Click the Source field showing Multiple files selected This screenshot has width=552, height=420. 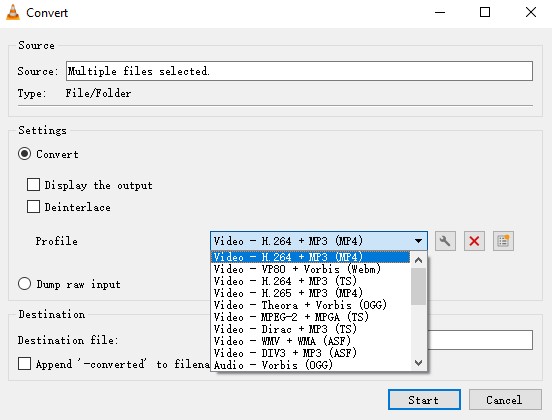click(x=299, y=71)
